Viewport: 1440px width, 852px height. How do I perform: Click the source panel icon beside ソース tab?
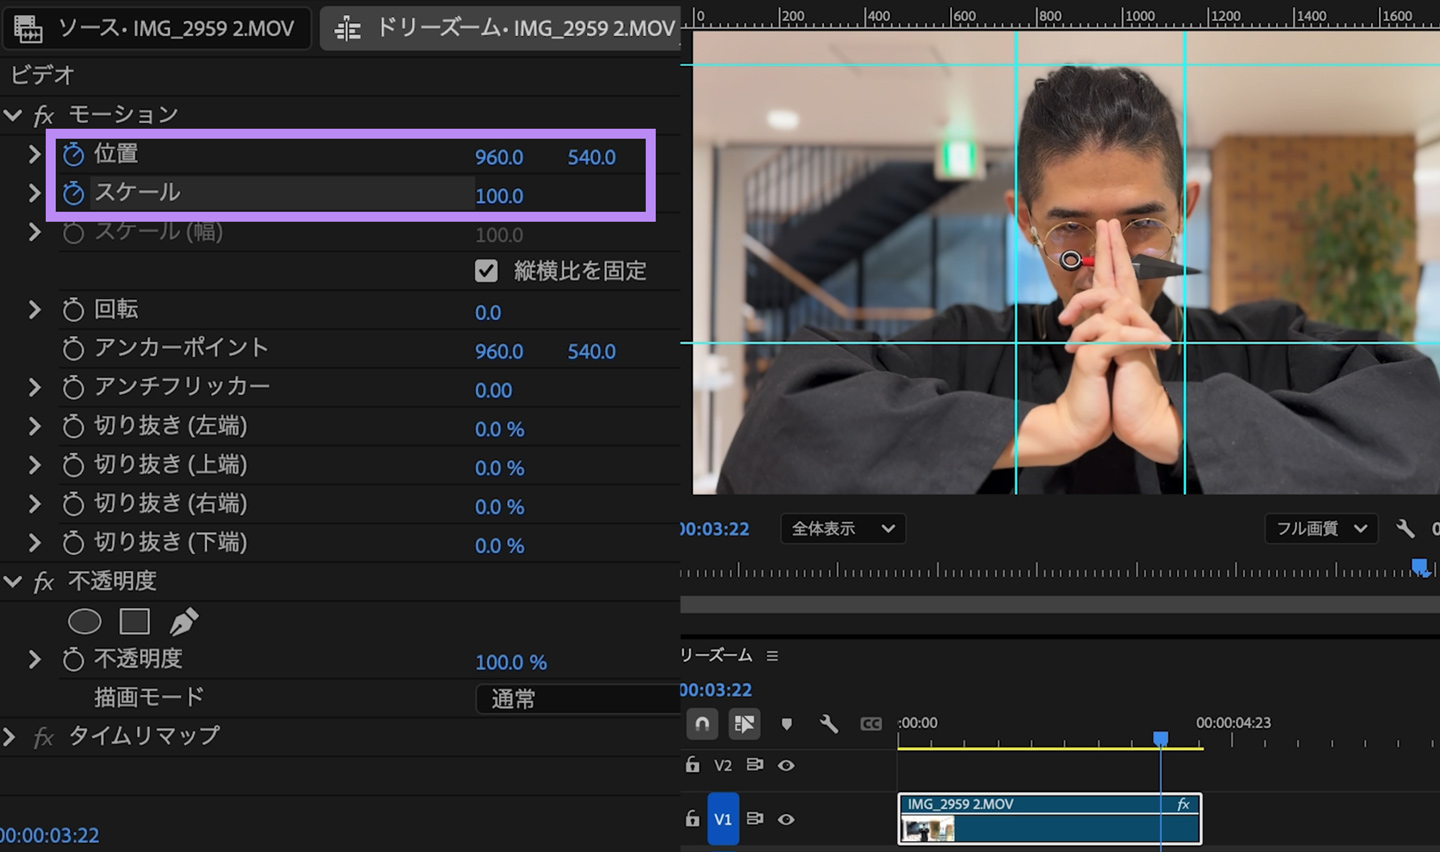coord(28,29)
